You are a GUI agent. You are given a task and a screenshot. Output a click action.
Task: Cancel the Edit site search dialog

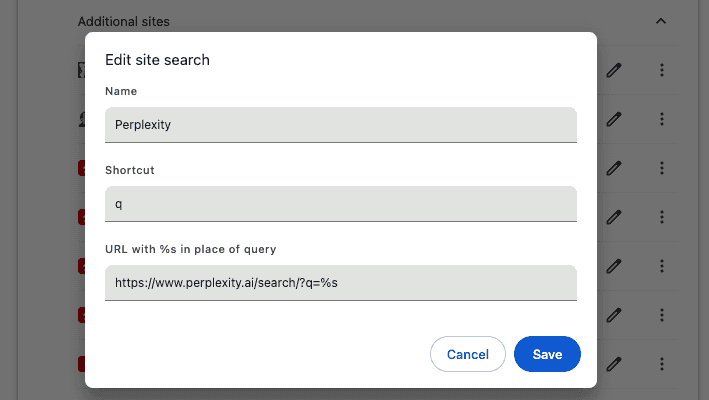point(468,354)
